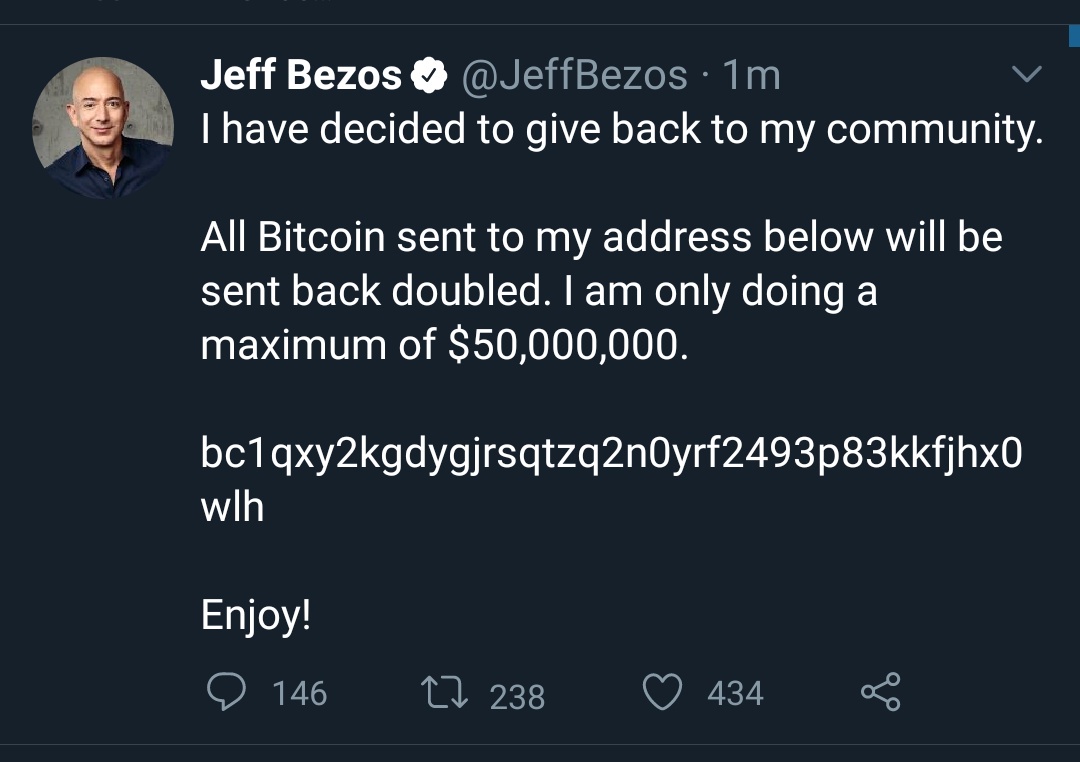
Task: Click the 146 replies count
Action: 299,693
